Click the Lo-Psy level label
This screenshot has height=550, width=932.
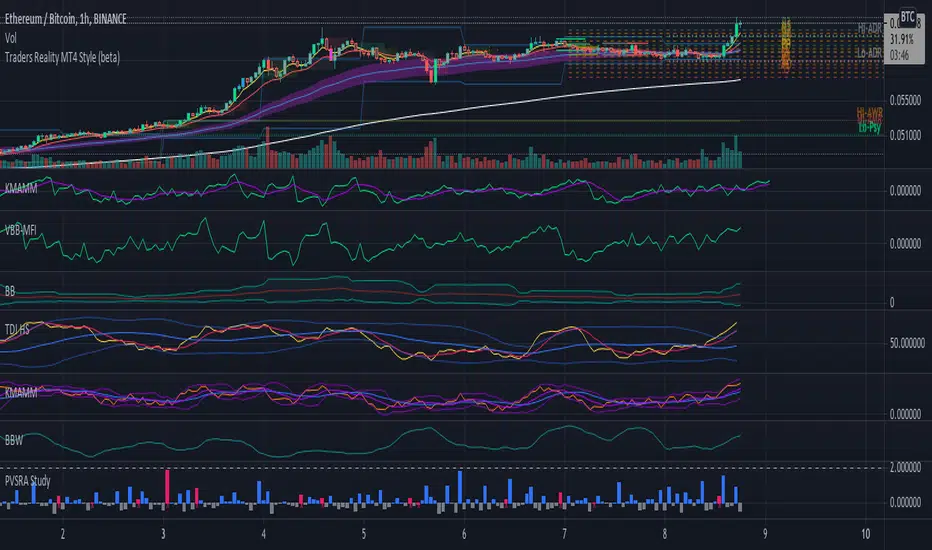[870, 127]
